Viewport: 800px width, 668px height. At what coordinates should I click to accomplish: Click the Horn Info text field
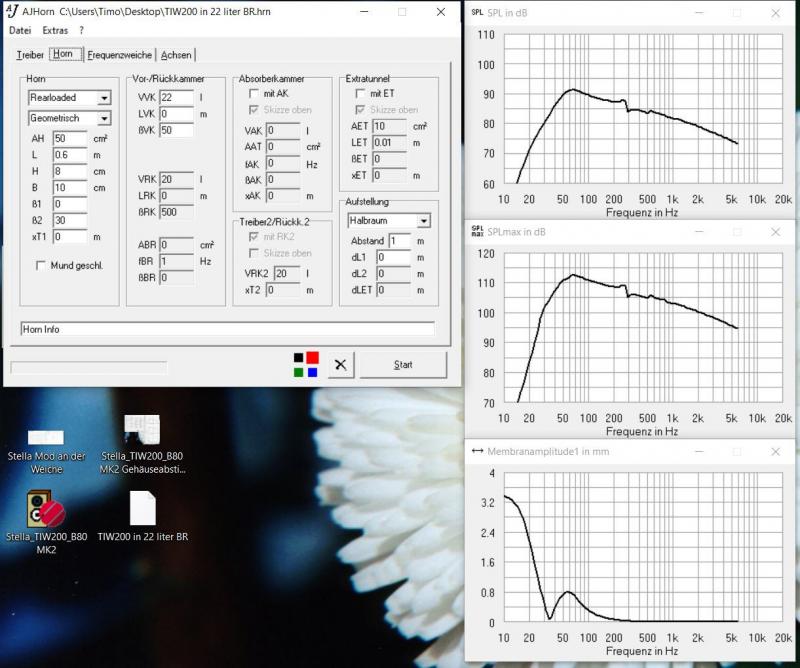[227, 328]
